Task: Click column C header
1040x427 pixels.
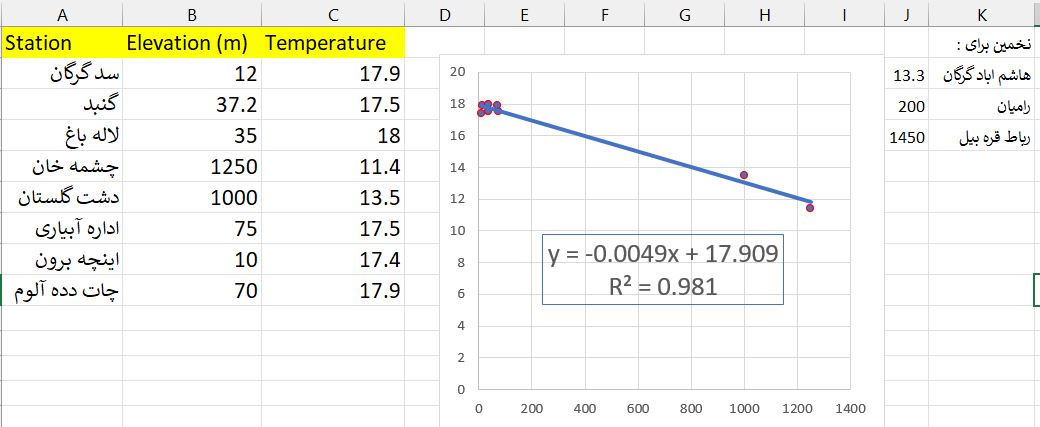Action: click(x=334, y=14)
